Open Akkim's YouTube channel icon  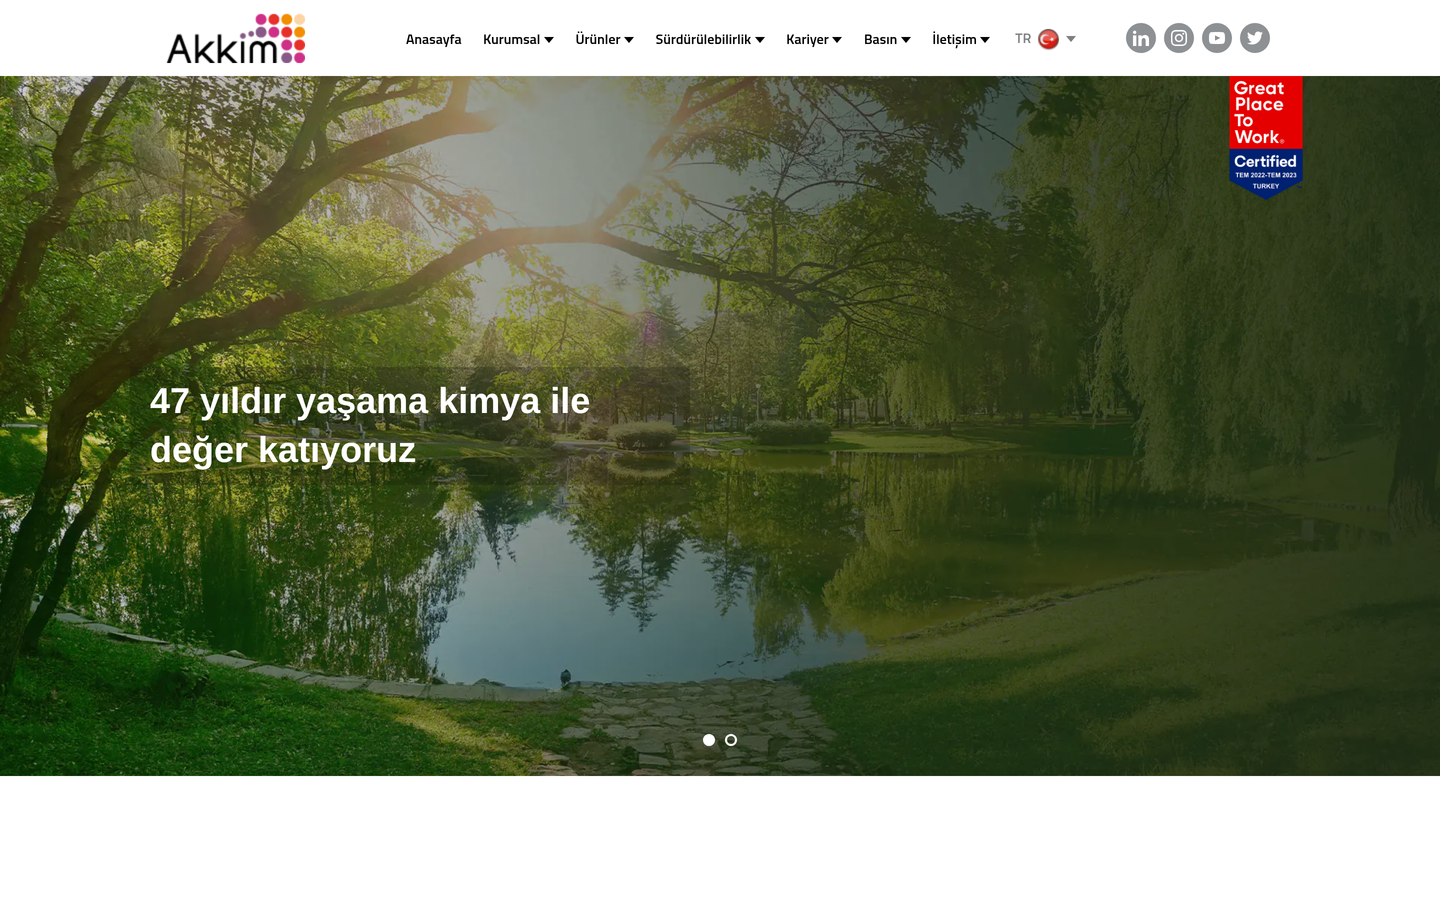1217,38
